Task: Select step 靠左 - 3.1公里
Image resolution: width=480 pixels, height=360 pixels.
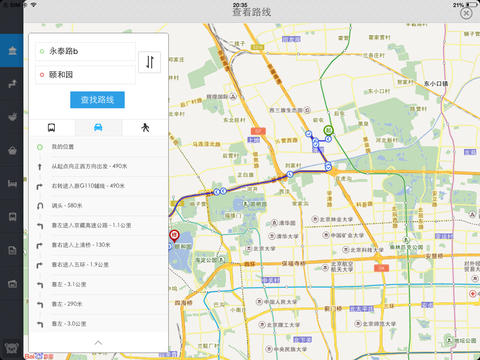Action: pos(98,284)
